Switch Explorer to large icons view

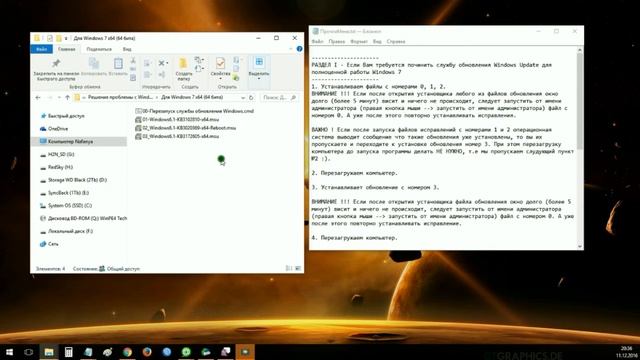tap(298, 268)
